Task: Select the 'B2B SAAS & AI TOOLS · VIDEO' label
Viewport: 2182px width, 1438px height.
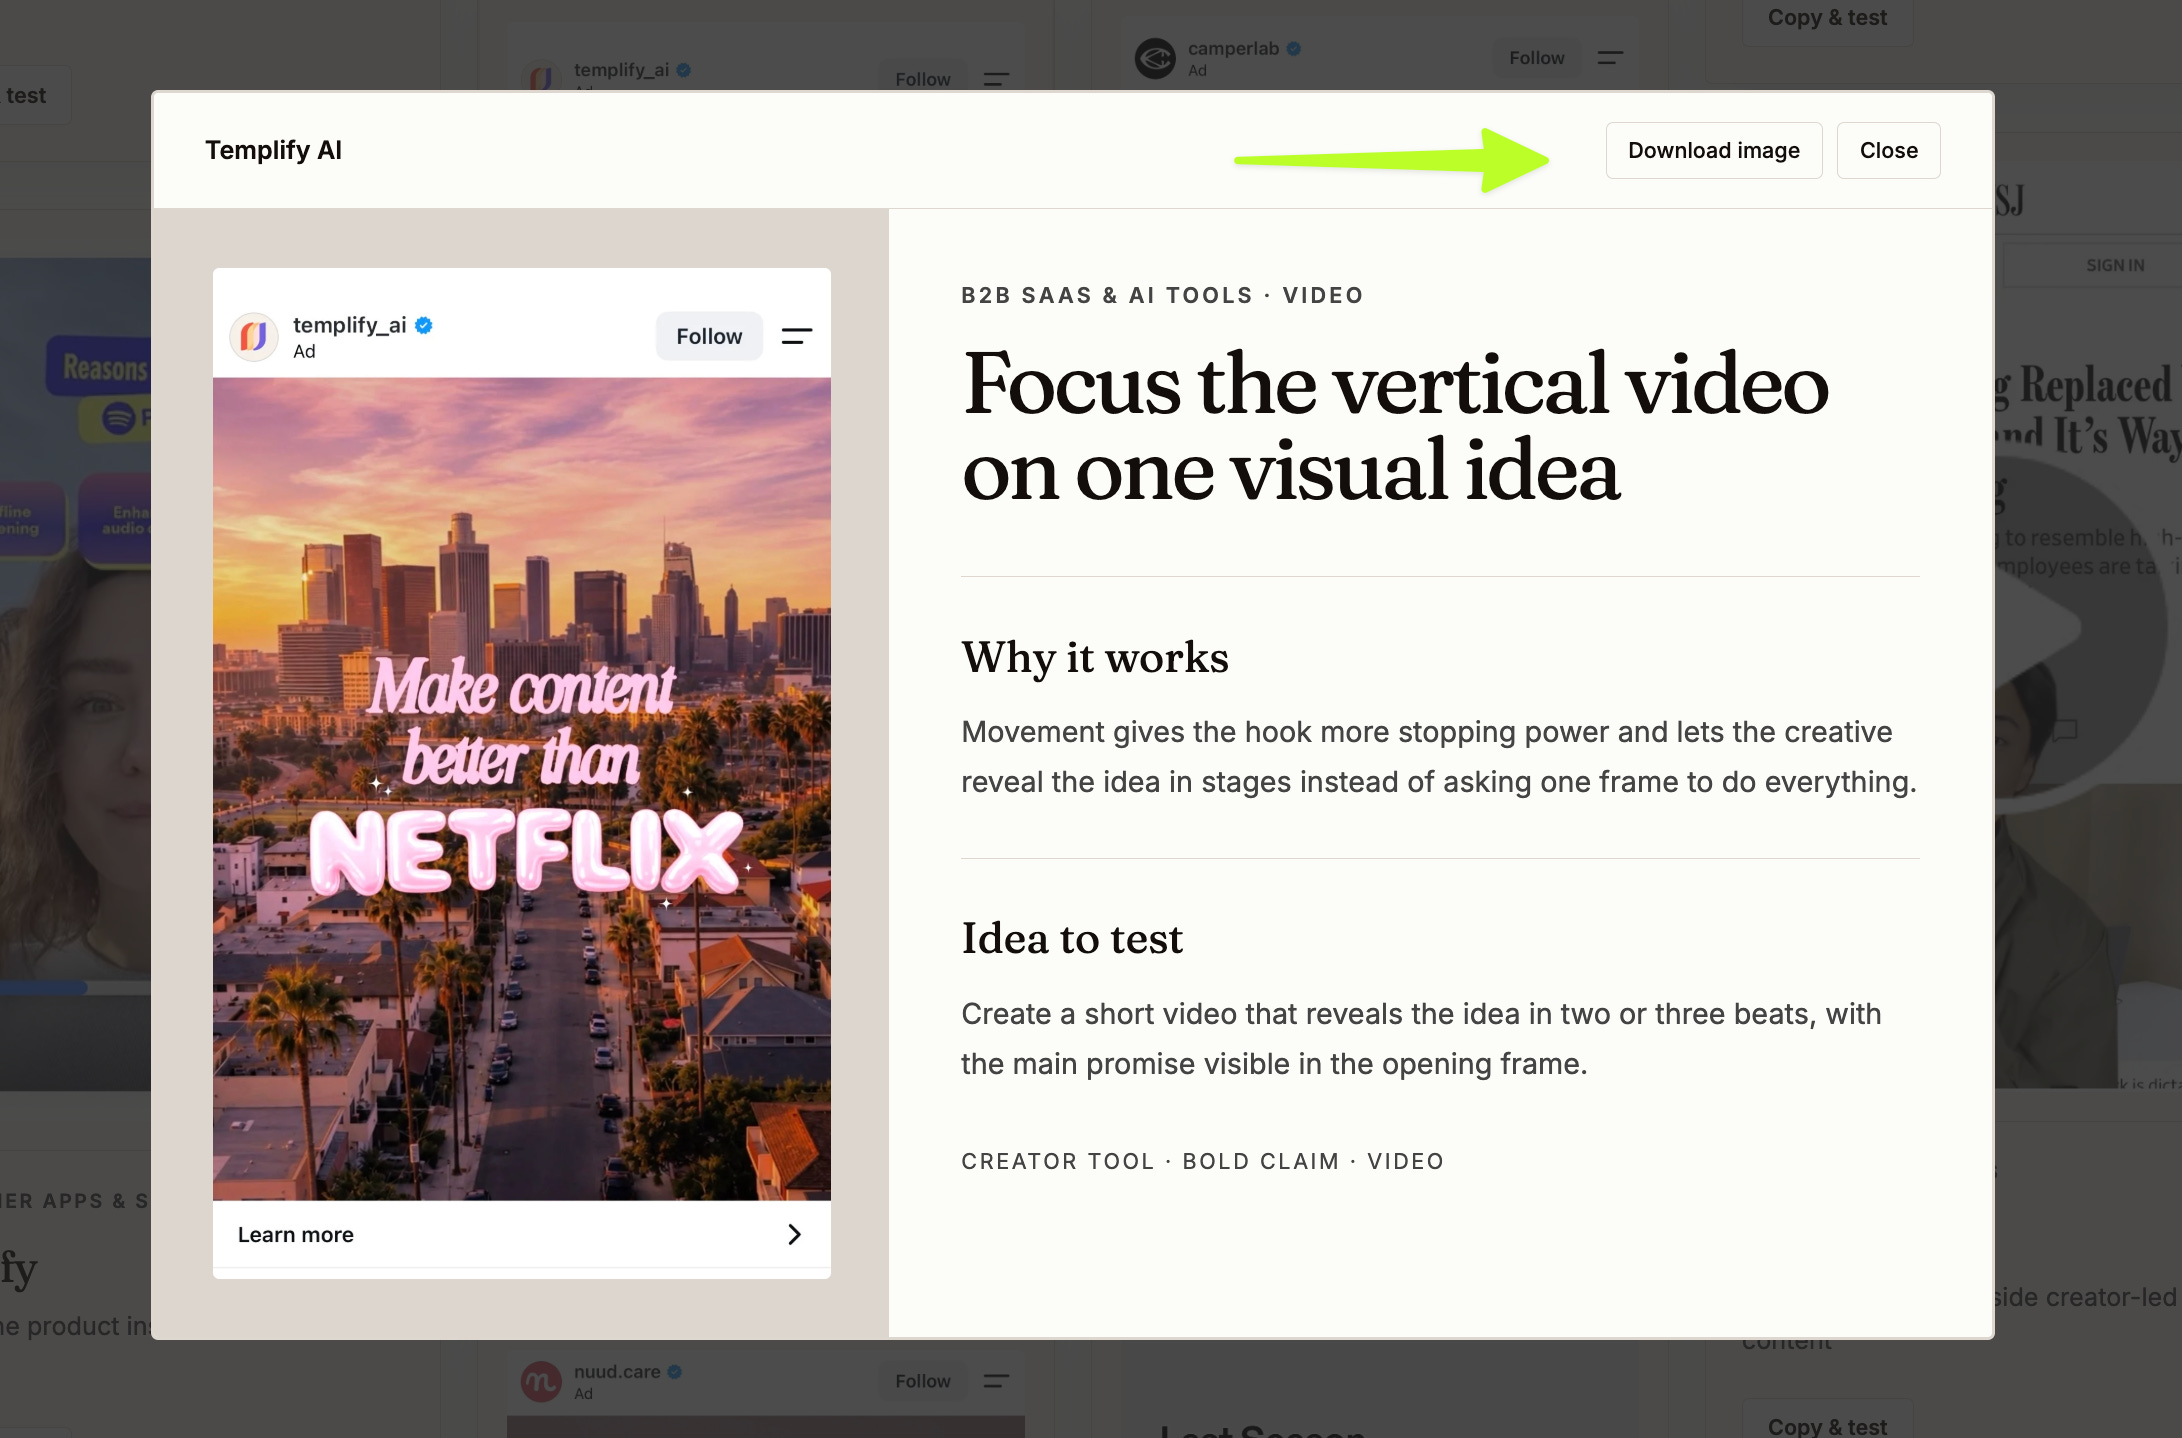Action: point(1162,295)
